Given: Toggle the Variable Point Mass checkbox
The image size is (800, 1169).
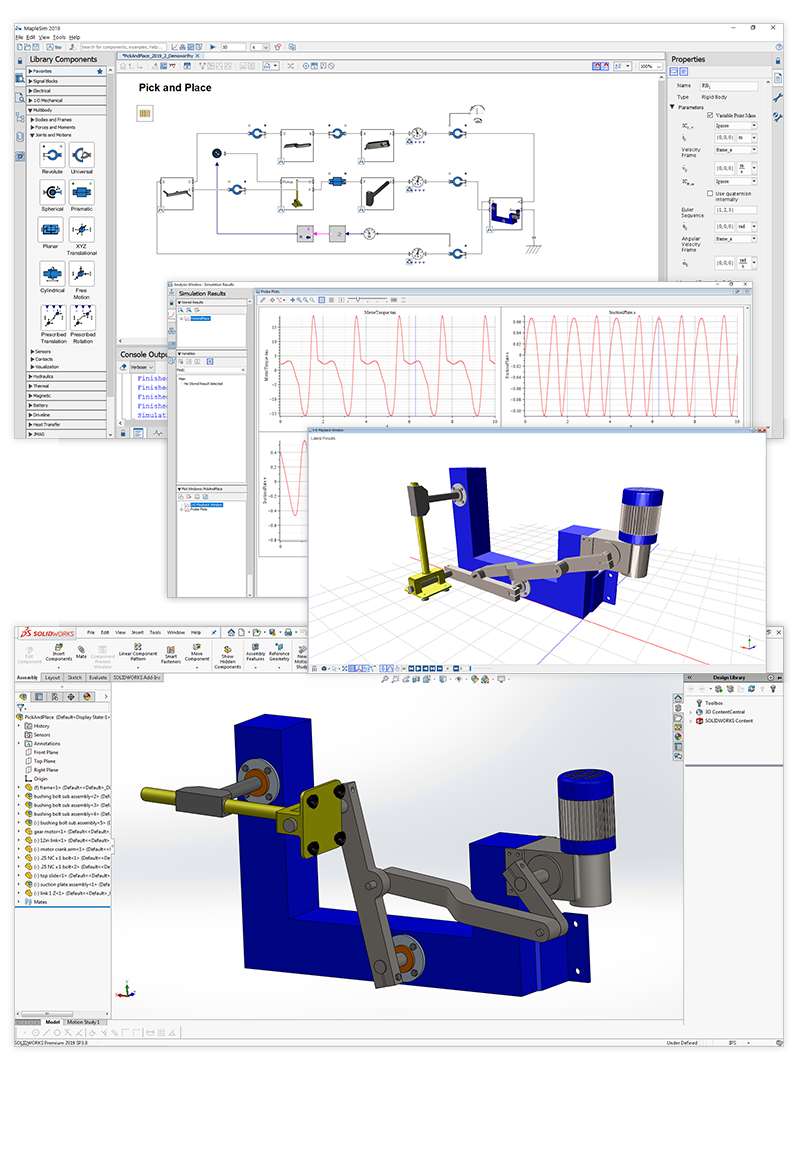Looking at the screenshot, I should tap(710, 116).
